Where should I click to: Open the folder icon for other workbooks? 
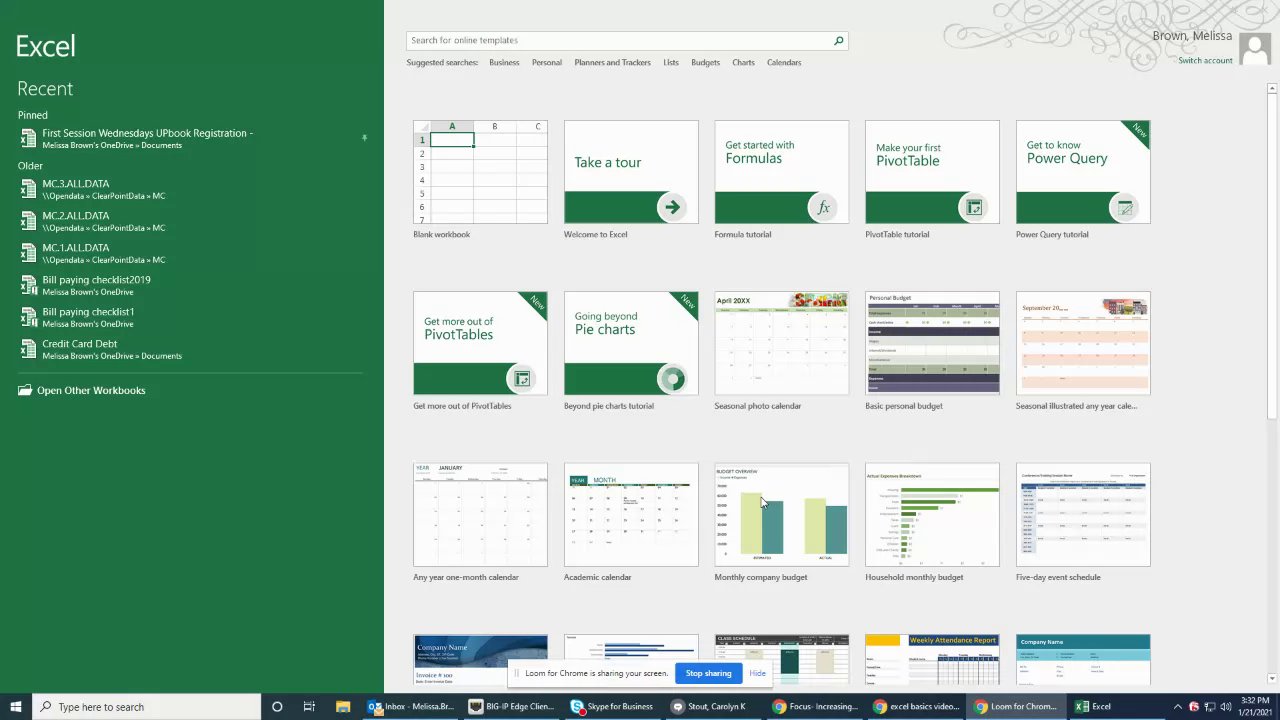pyautogui.click(x=25, y=391)
